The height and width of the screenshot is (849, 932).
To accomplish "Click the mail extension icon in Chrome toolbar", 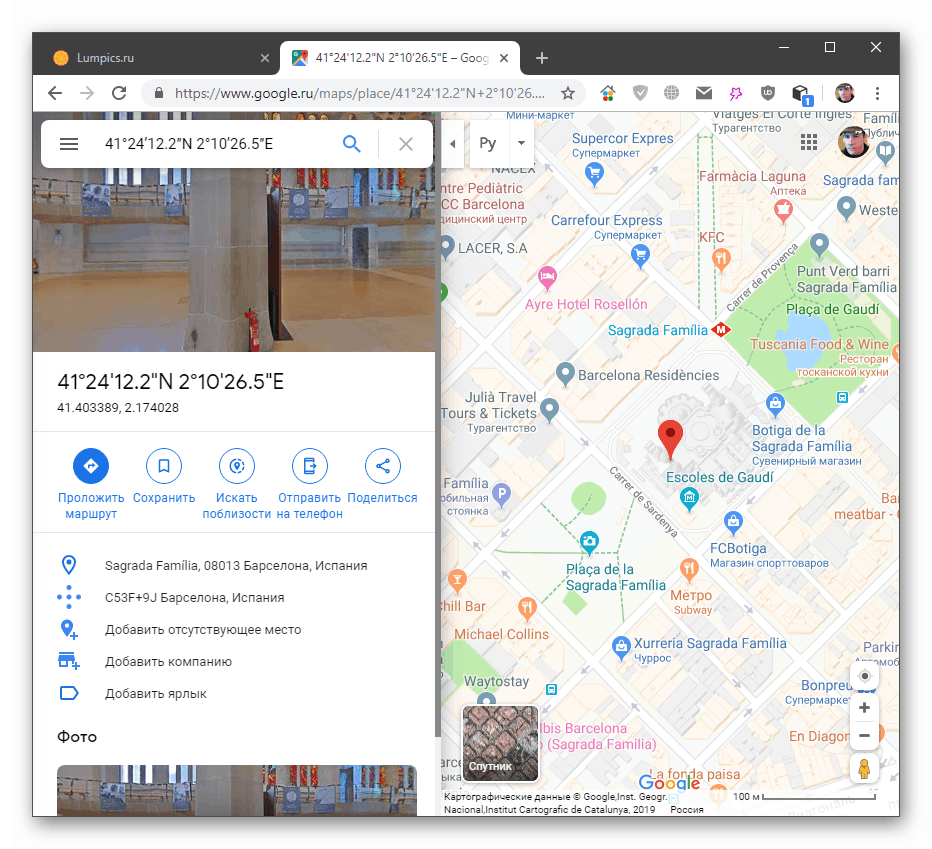I will (x=704, y=92).
